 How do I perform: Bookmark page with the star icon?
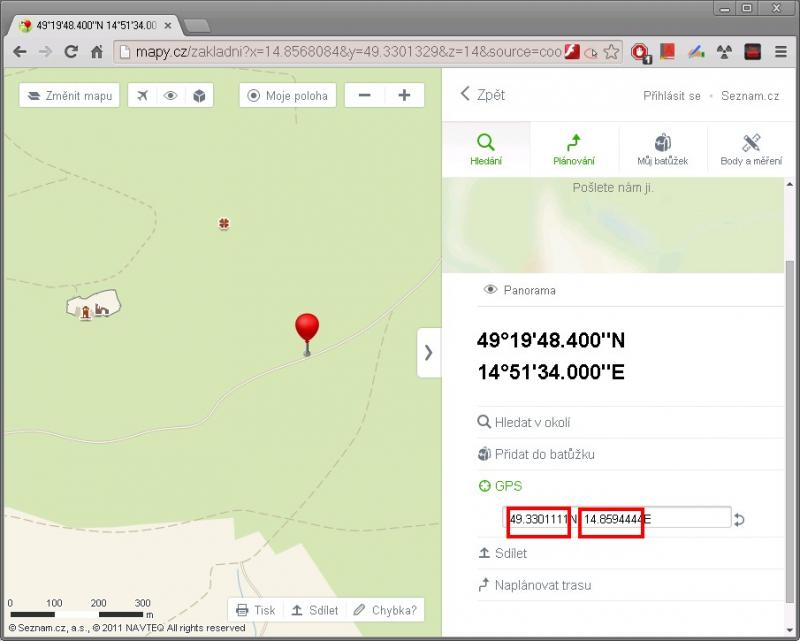click(x=611, y=51)
